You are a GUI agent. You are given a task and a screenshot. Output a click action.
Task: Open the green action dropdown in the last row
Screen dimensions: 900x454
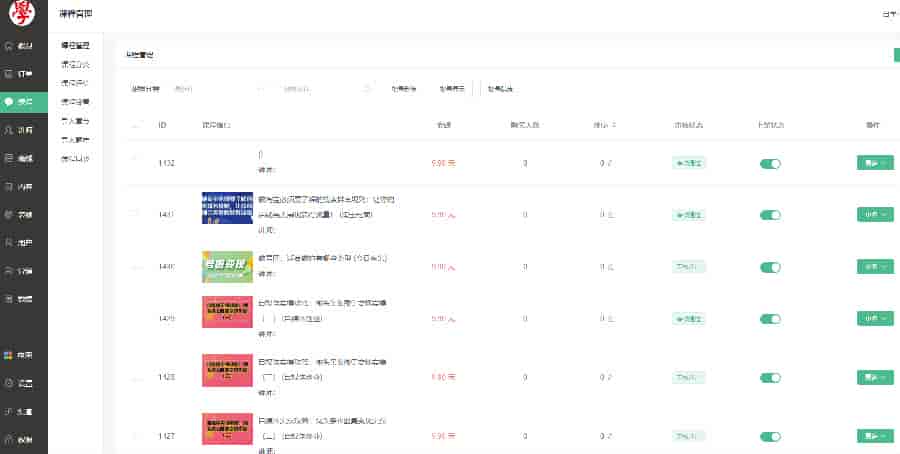[x=874, y=436]
